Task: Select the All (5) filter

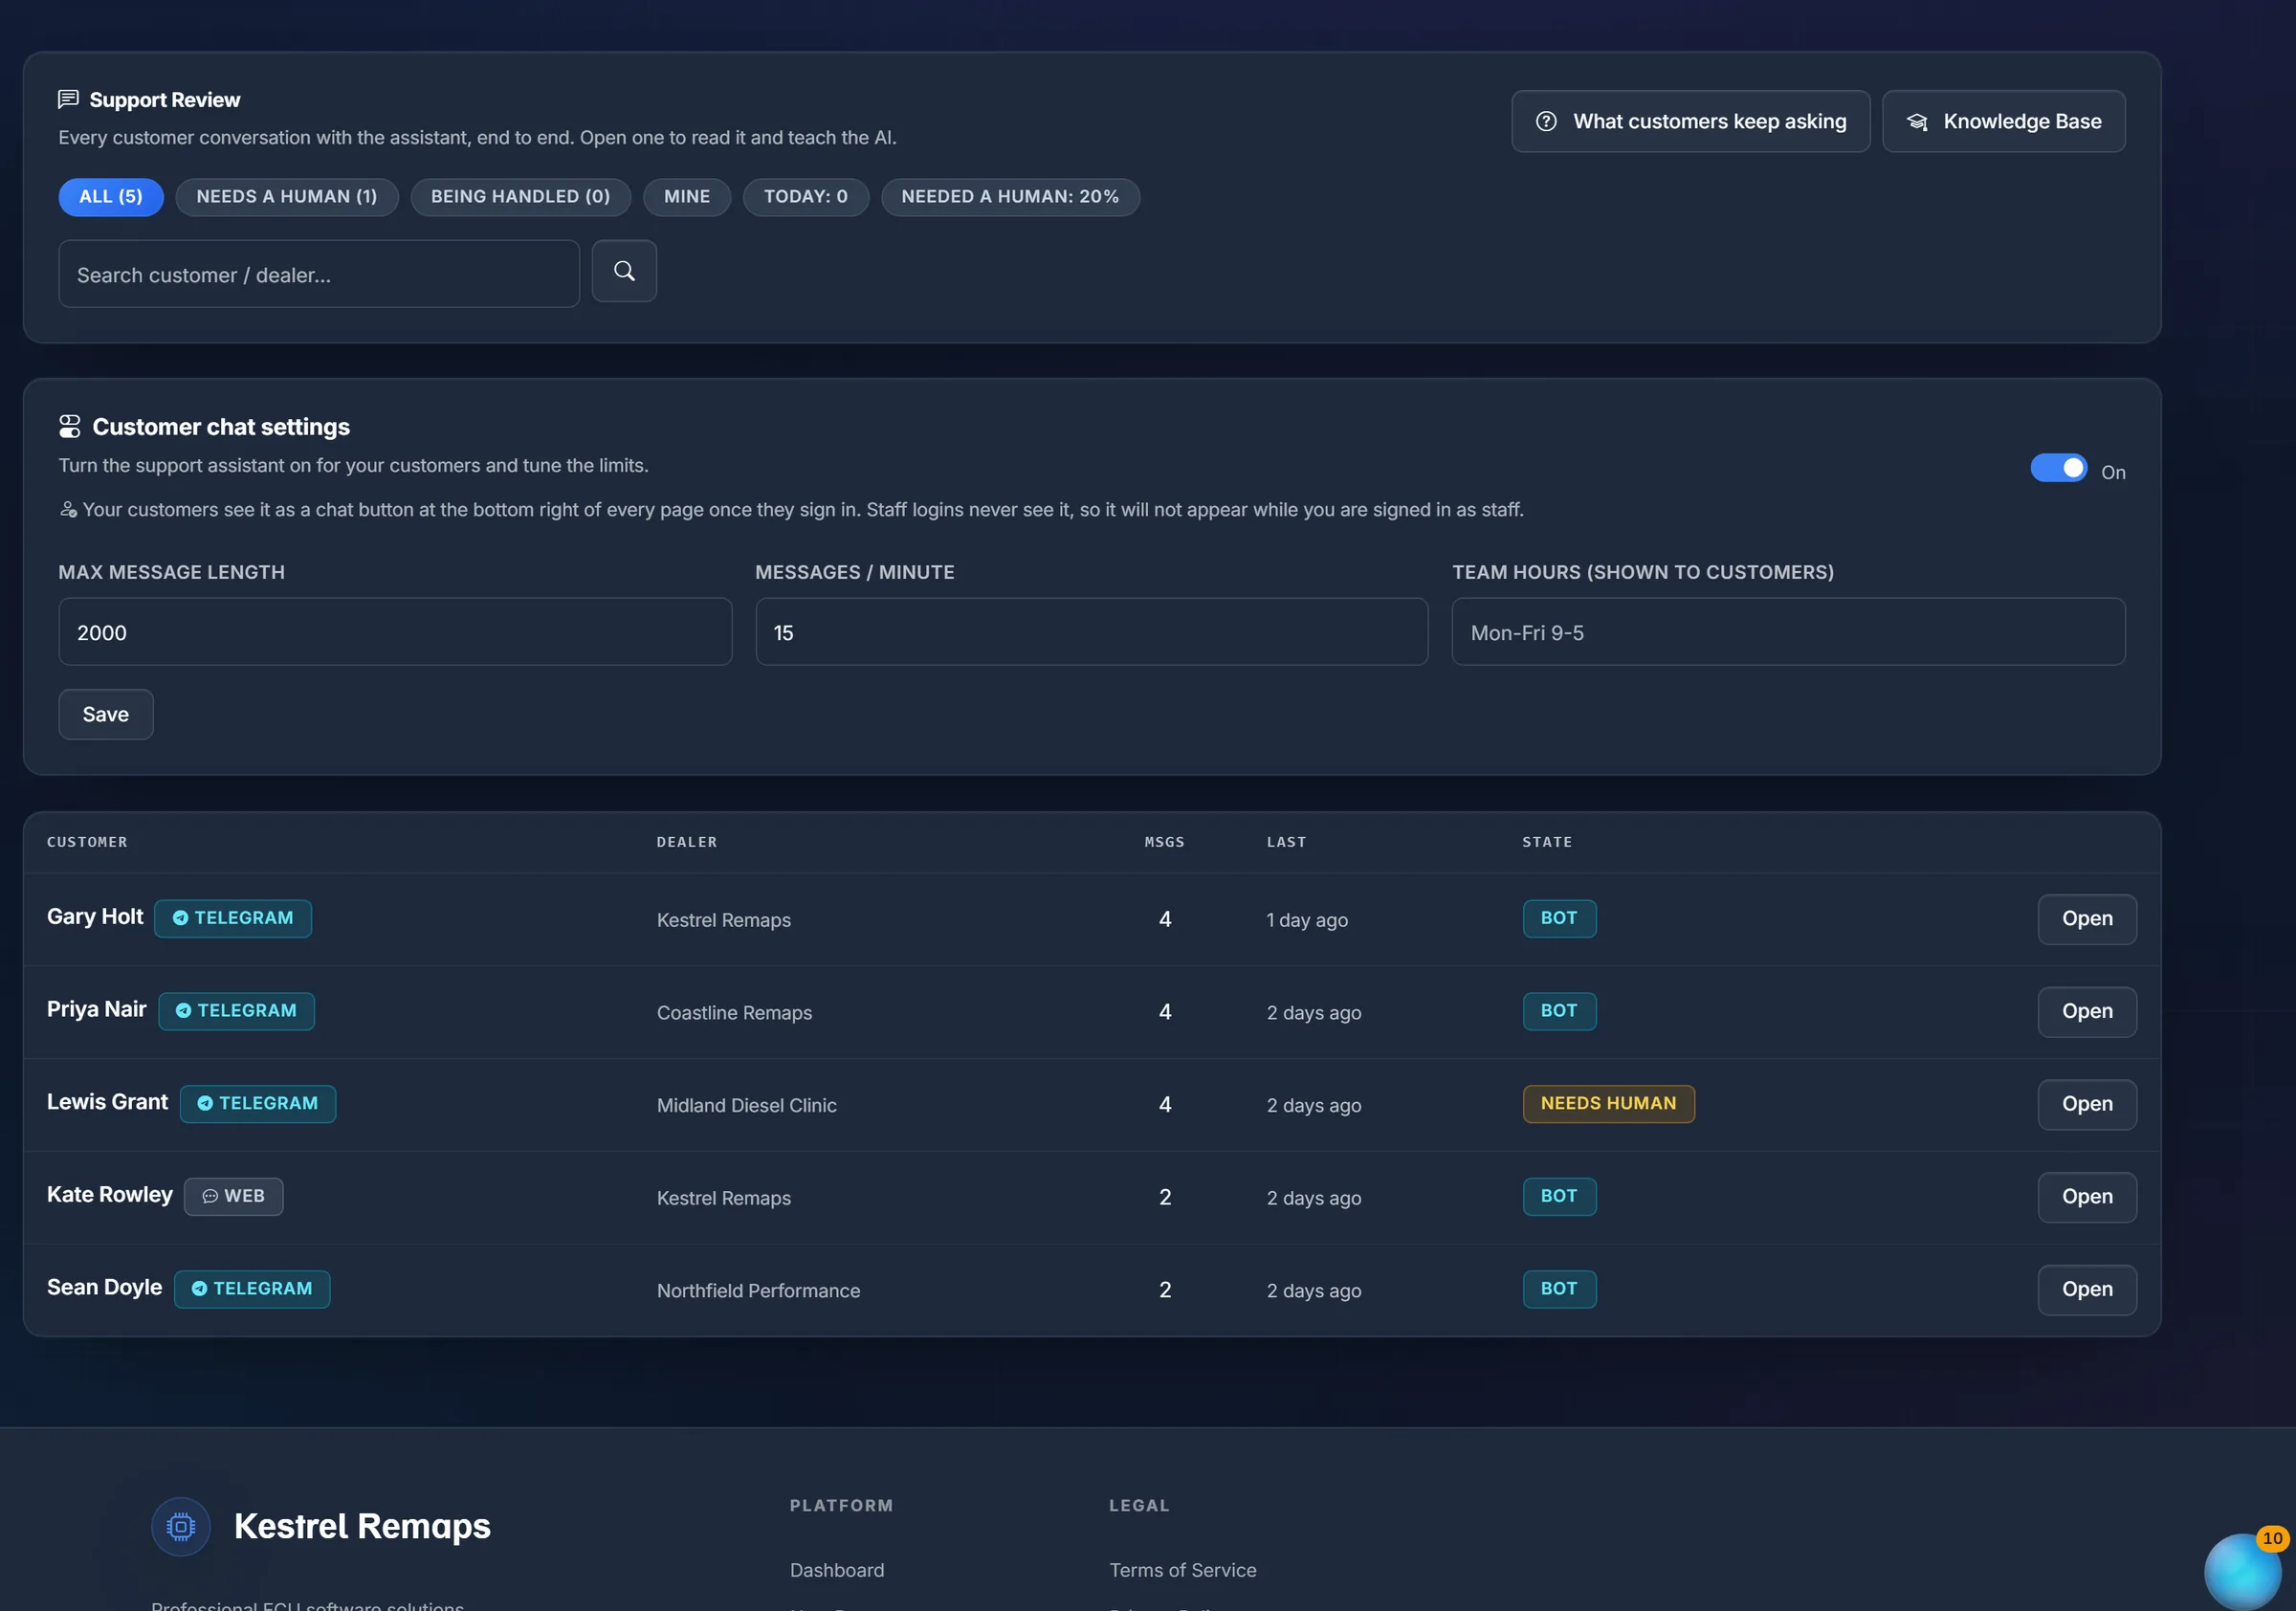Action: tap(111, 197)
